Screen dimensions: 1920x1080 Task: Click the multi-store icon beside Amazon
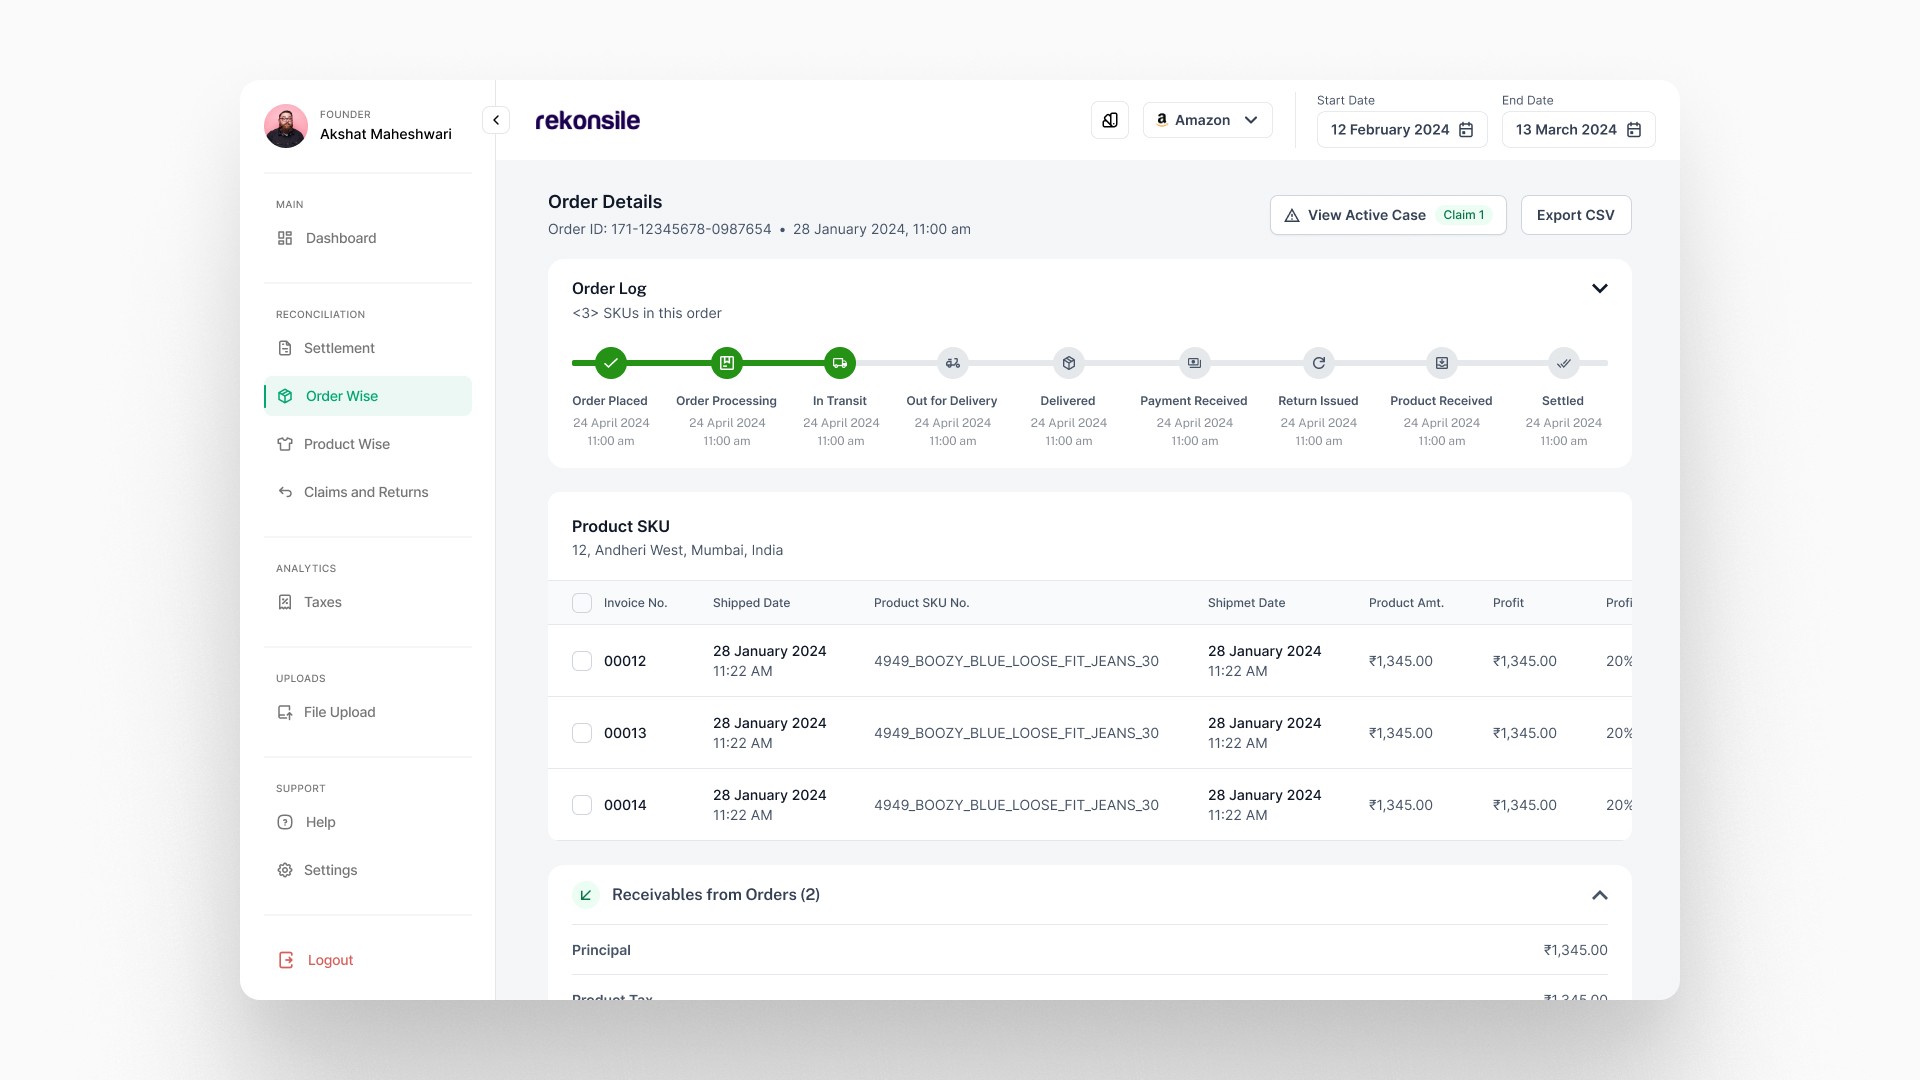click(x=1110, y=120)
